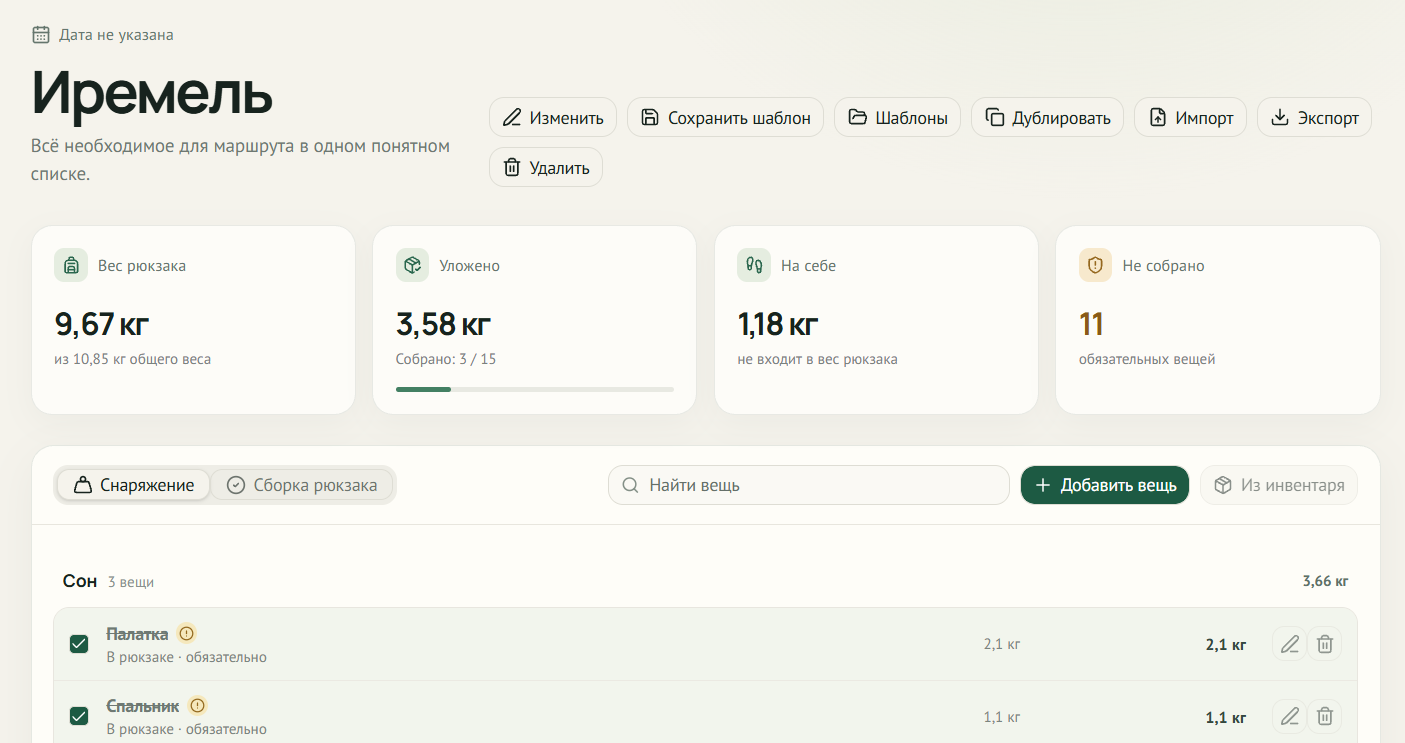1405x743 pixels.
Task: Switch to the Сборка рюкзака tab
Action: pos(302,485)
